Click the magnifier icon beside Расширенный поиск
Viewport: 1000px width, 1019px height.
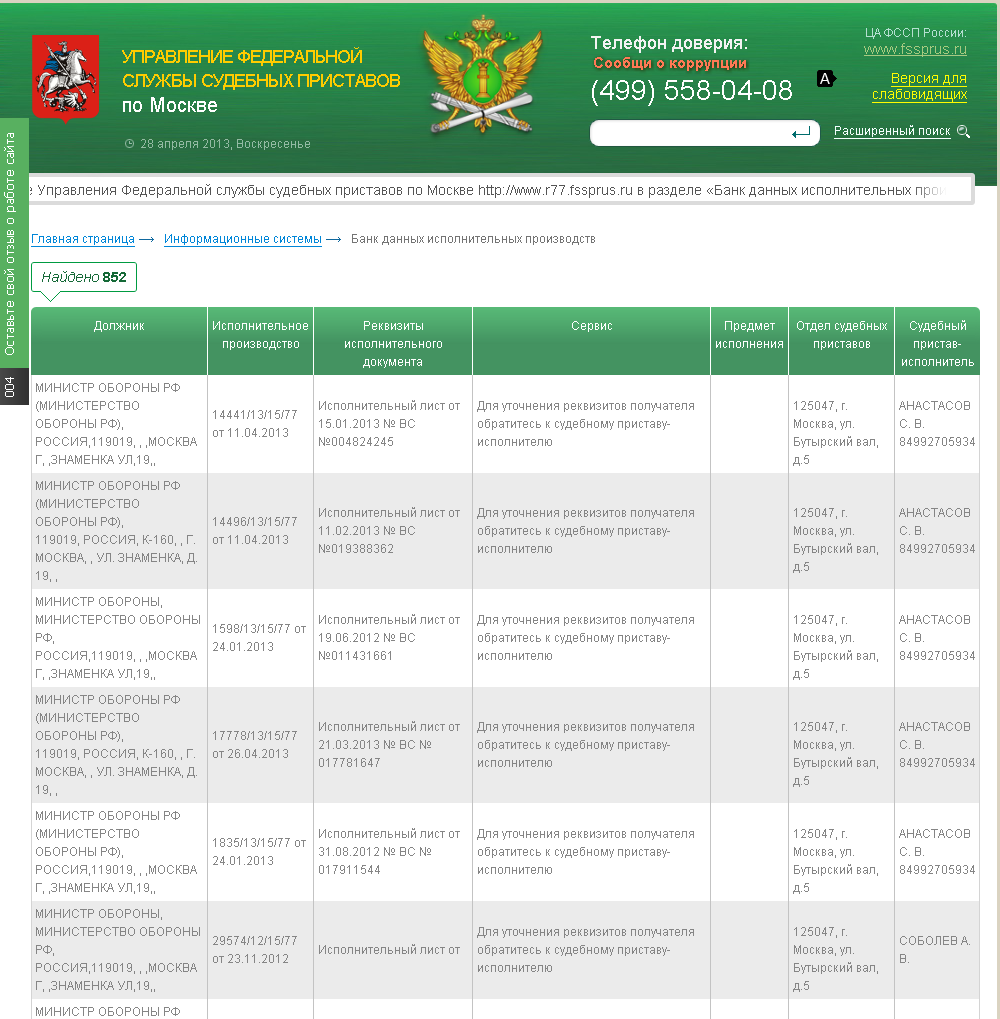pyautogui.click(x=963, y=131)
